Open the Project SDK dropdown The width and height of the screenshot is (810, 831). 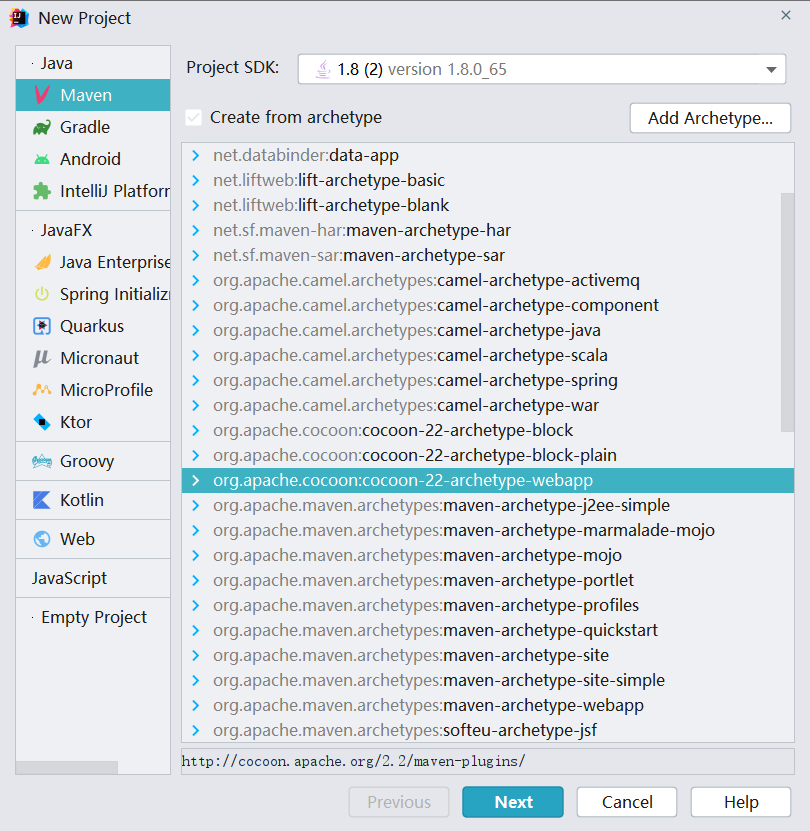[770, 69]
